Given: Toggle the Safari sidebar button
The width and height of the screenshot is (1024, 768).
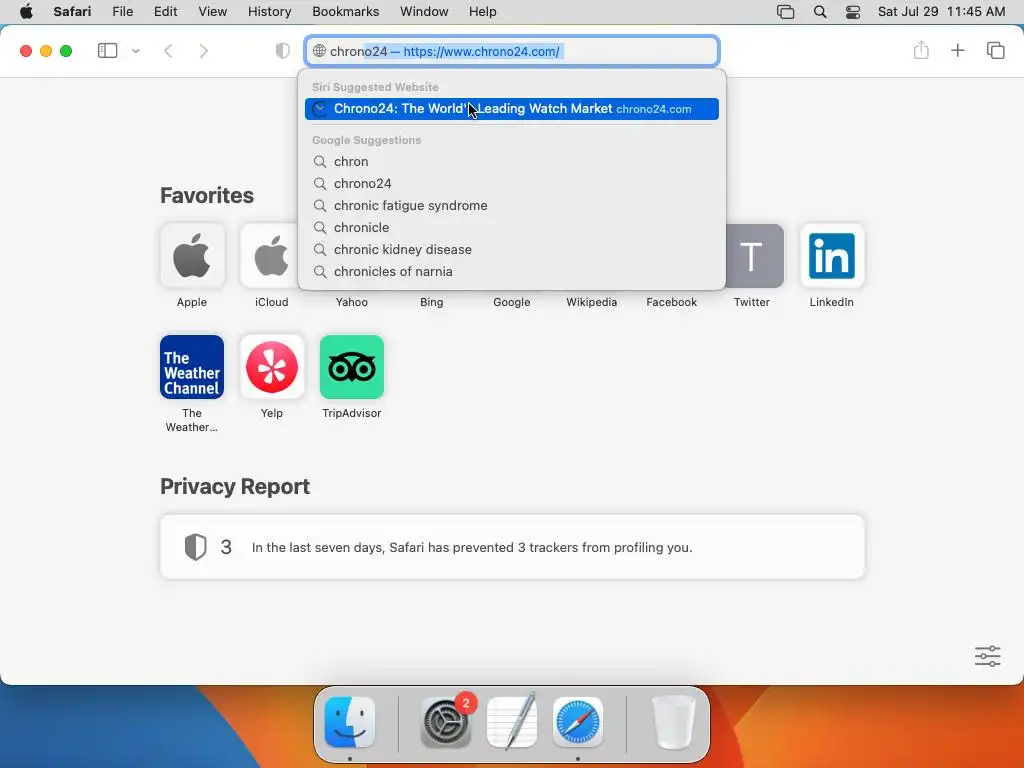Looking at the screenshot, I should tap(107, 51).
